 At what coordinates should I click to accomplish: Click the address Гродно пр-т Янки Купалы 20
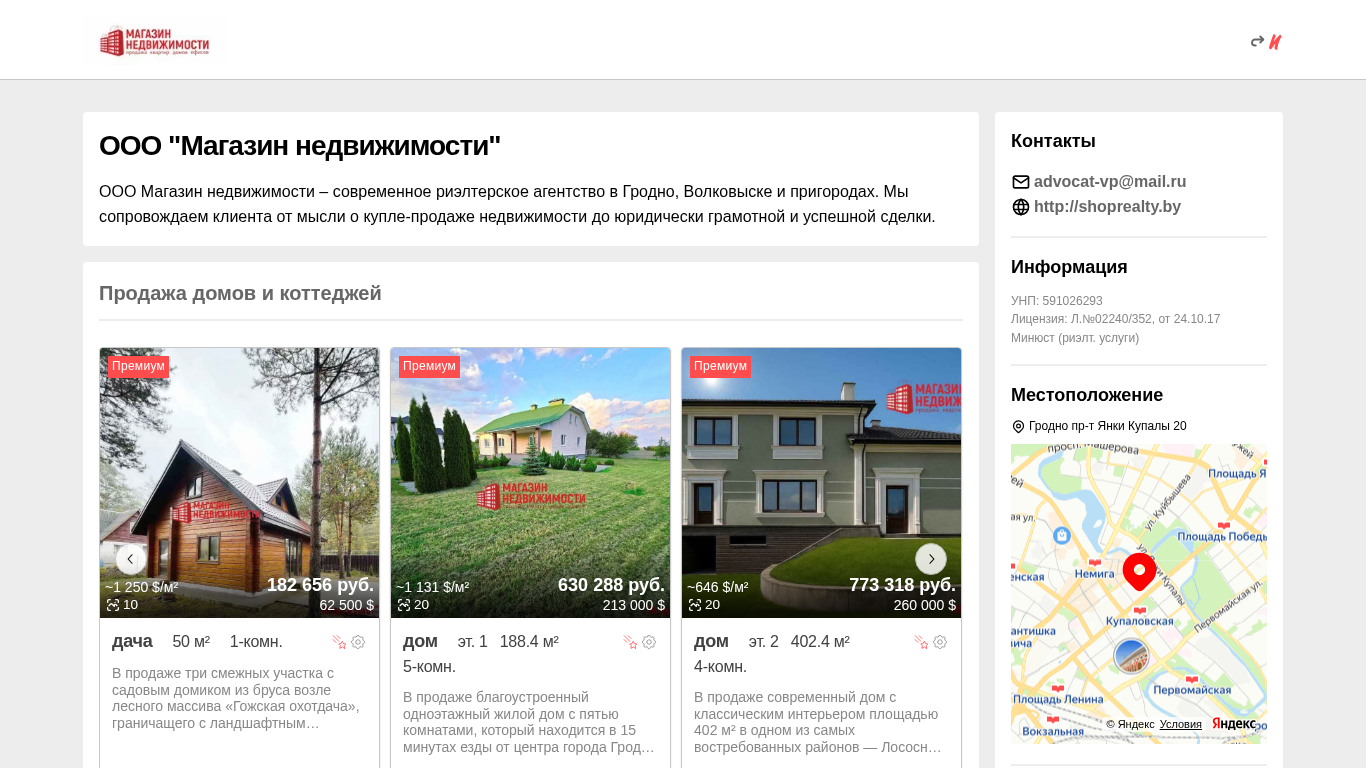point(1108,426)
